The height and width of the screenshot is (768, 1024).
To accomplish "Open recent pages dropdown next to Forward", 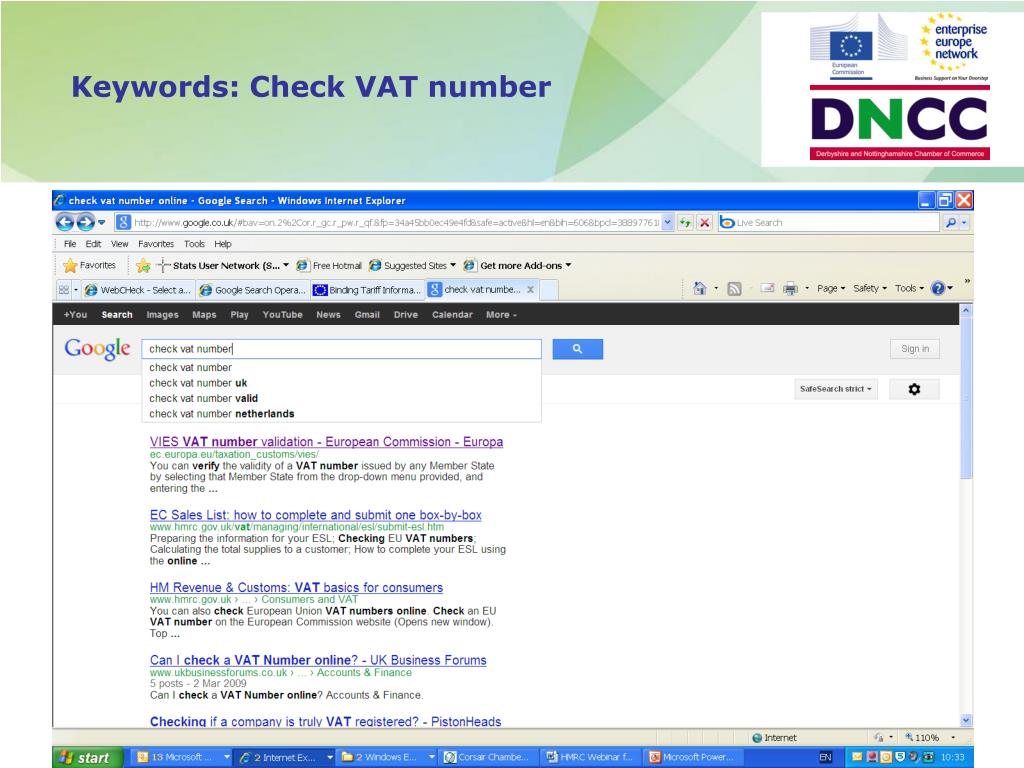I will (102, 223).
